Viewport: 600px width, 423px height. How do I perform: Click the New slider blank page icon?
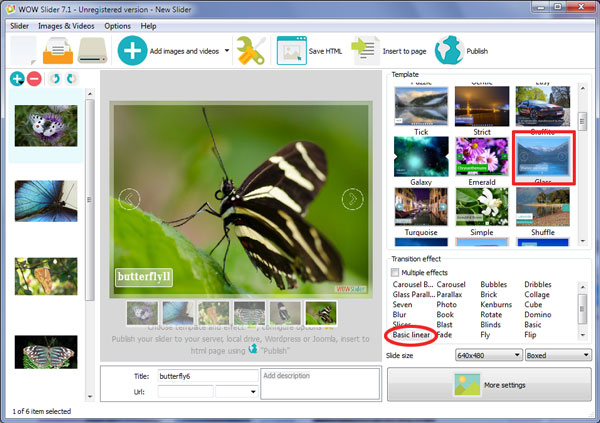(x=23, y=51)
